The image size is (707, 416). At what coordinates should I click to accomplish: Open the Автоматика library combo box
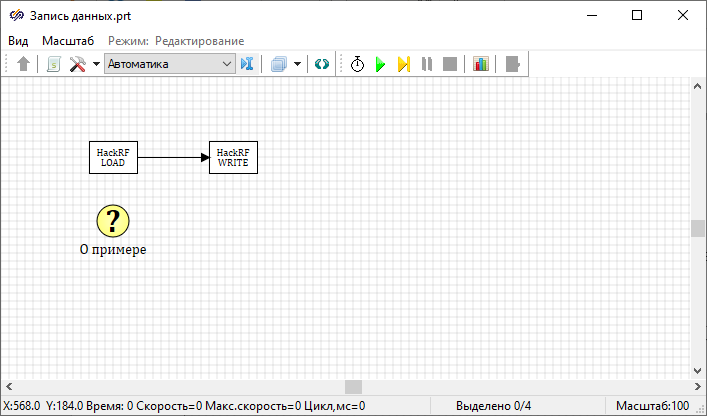169,64
